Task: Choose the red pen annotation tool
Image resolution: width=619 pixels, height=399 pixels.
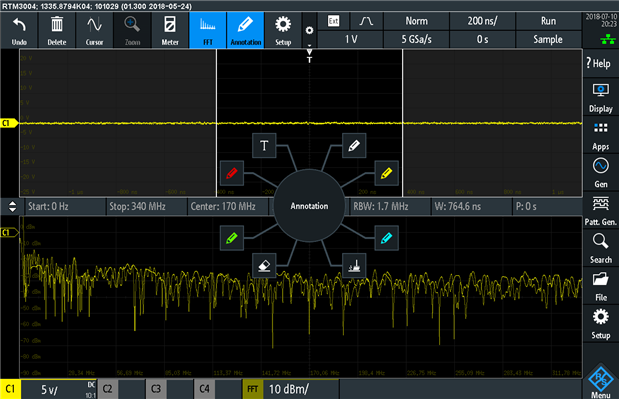Action: tap(232, 173)
